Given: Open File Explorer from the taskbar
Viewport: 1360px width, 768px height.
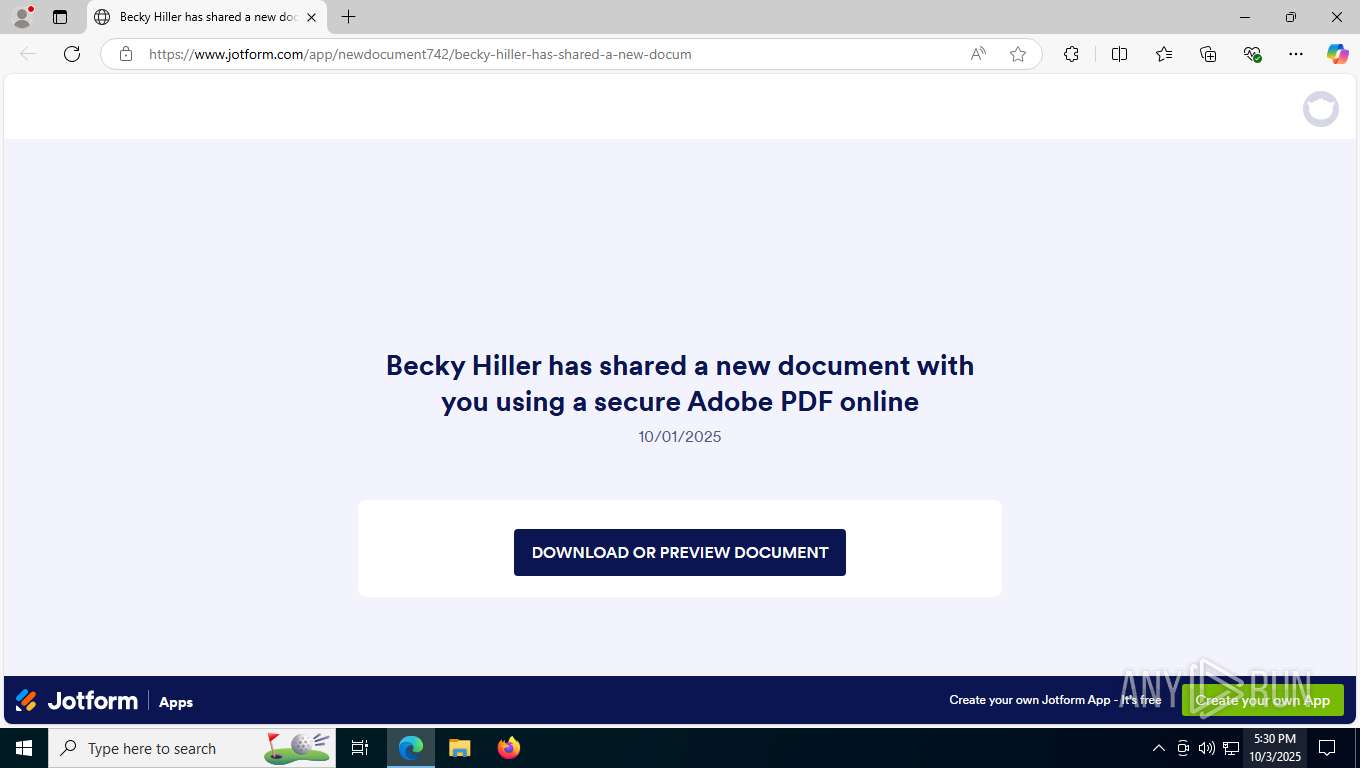Looking at the screenshot, I should (x=459, y=748).
